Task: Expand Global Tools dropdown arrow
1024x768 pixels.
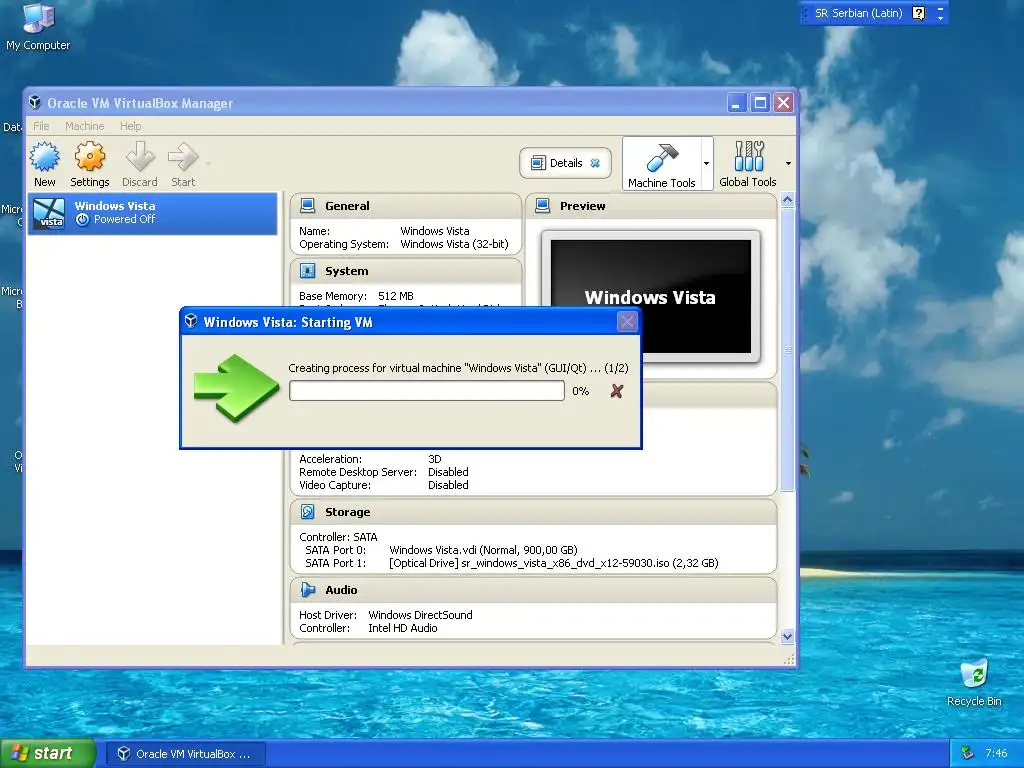Action: pos(788,163)
